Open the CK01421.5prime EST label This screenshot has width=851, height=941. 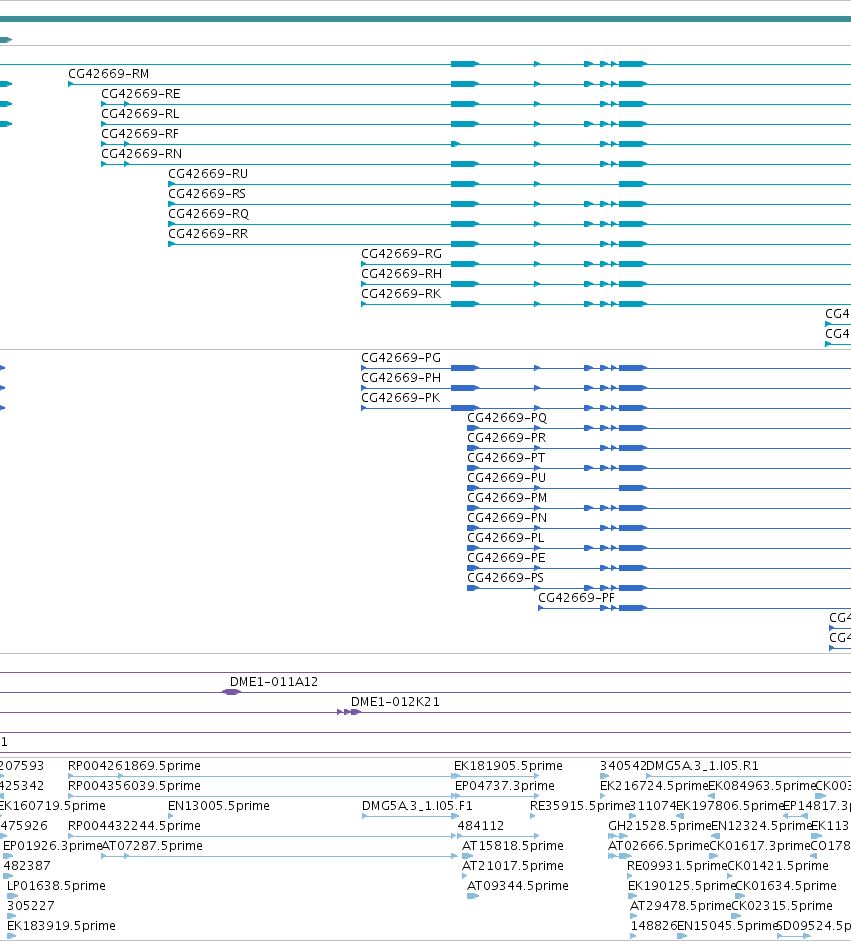pyautogui.click(x=778, y=865)
